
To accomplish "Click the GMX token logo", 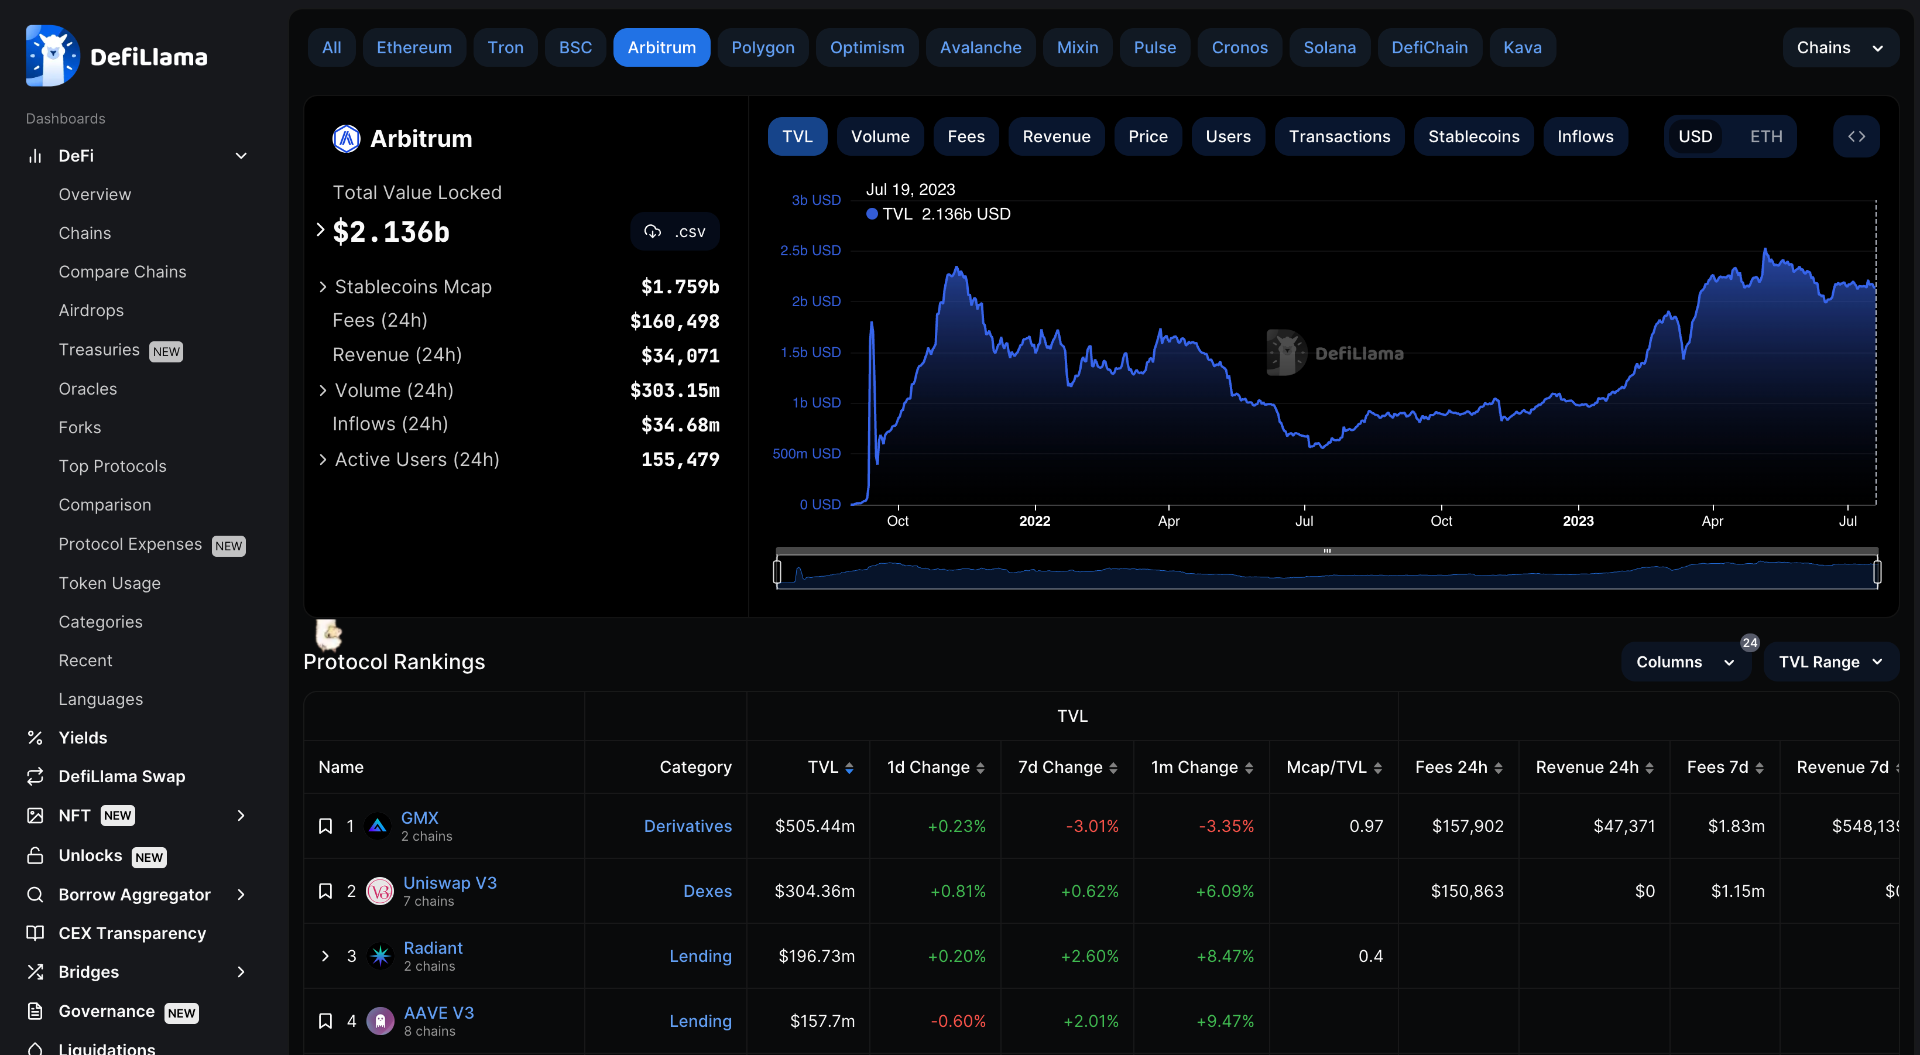I will click(x=378, y=826).
